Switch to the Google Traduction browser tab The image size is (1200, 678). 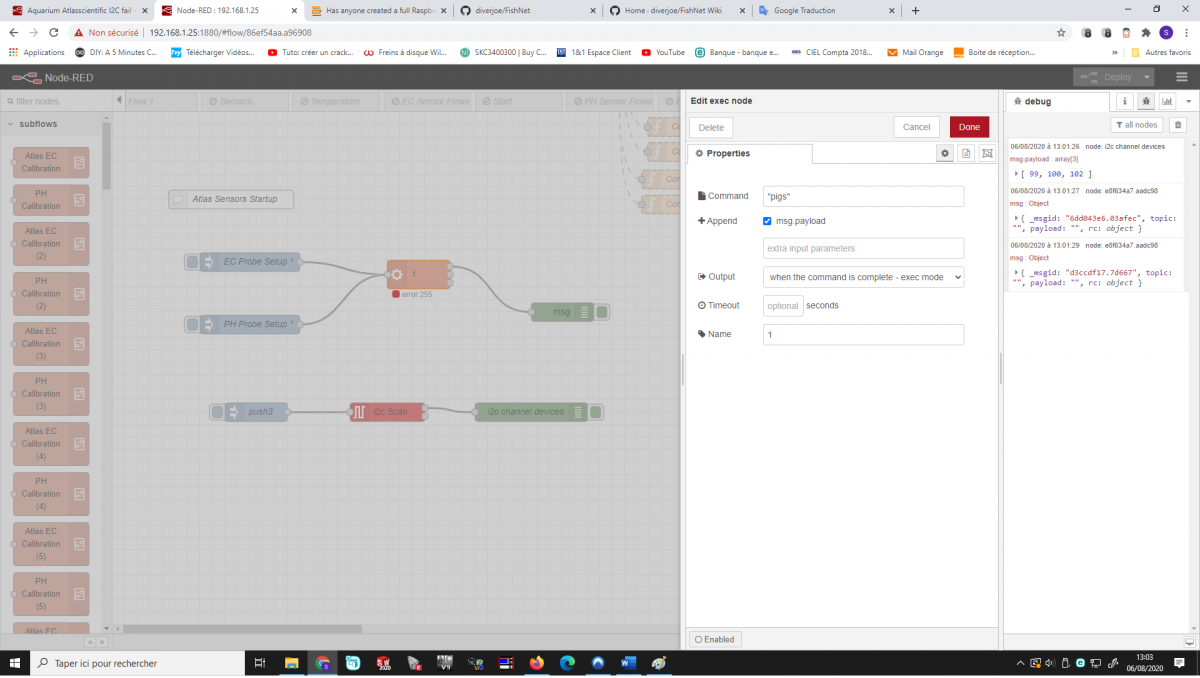point(810,10)
